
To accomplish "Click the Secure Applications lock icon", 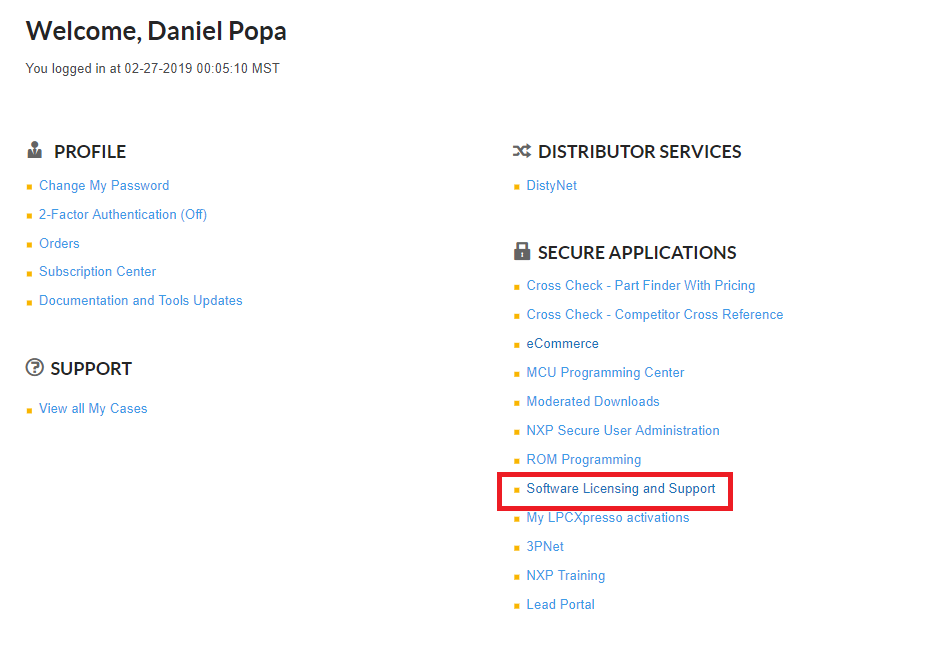I will coord(521,252).
